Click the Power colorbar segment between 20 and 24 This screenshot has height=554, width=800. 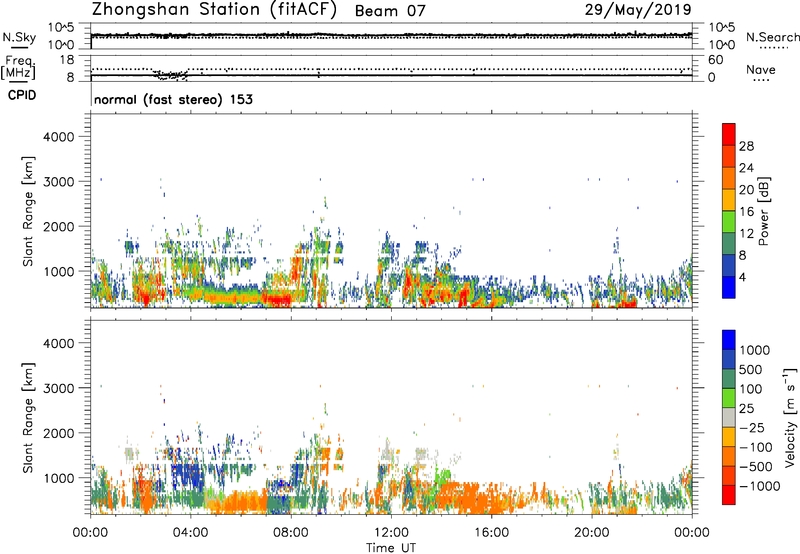(729, 178)
